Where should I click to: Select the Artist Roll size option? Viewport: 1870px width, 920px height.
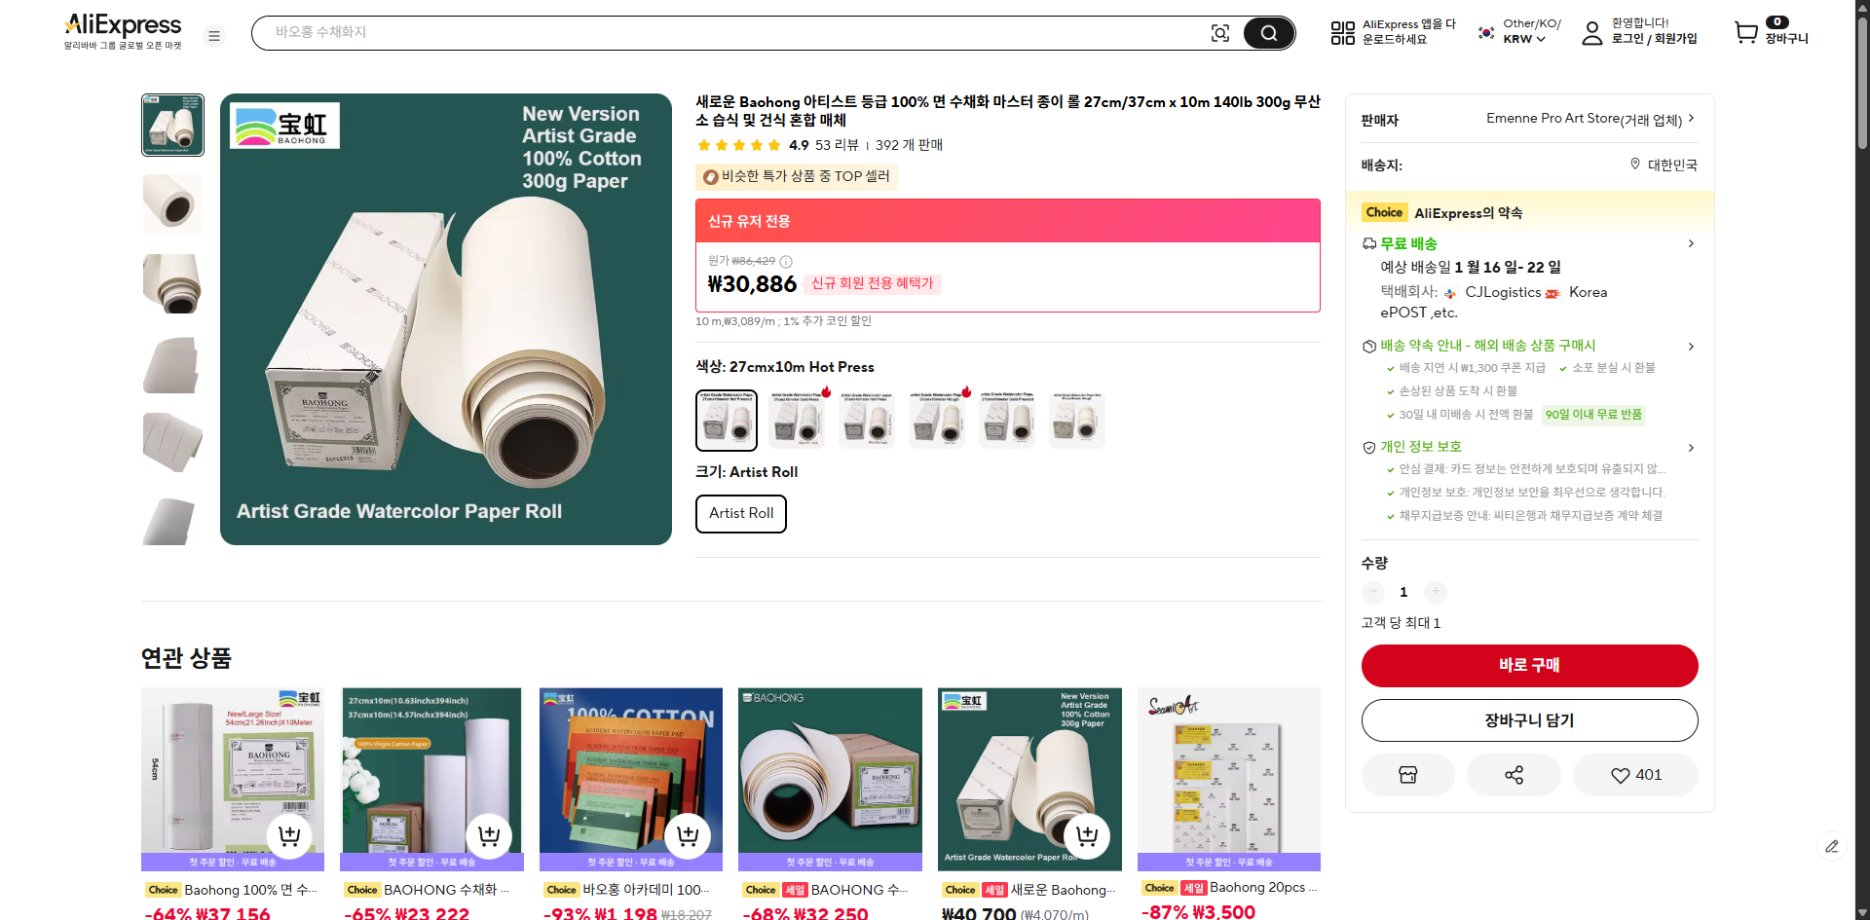(x=741, y=513)
